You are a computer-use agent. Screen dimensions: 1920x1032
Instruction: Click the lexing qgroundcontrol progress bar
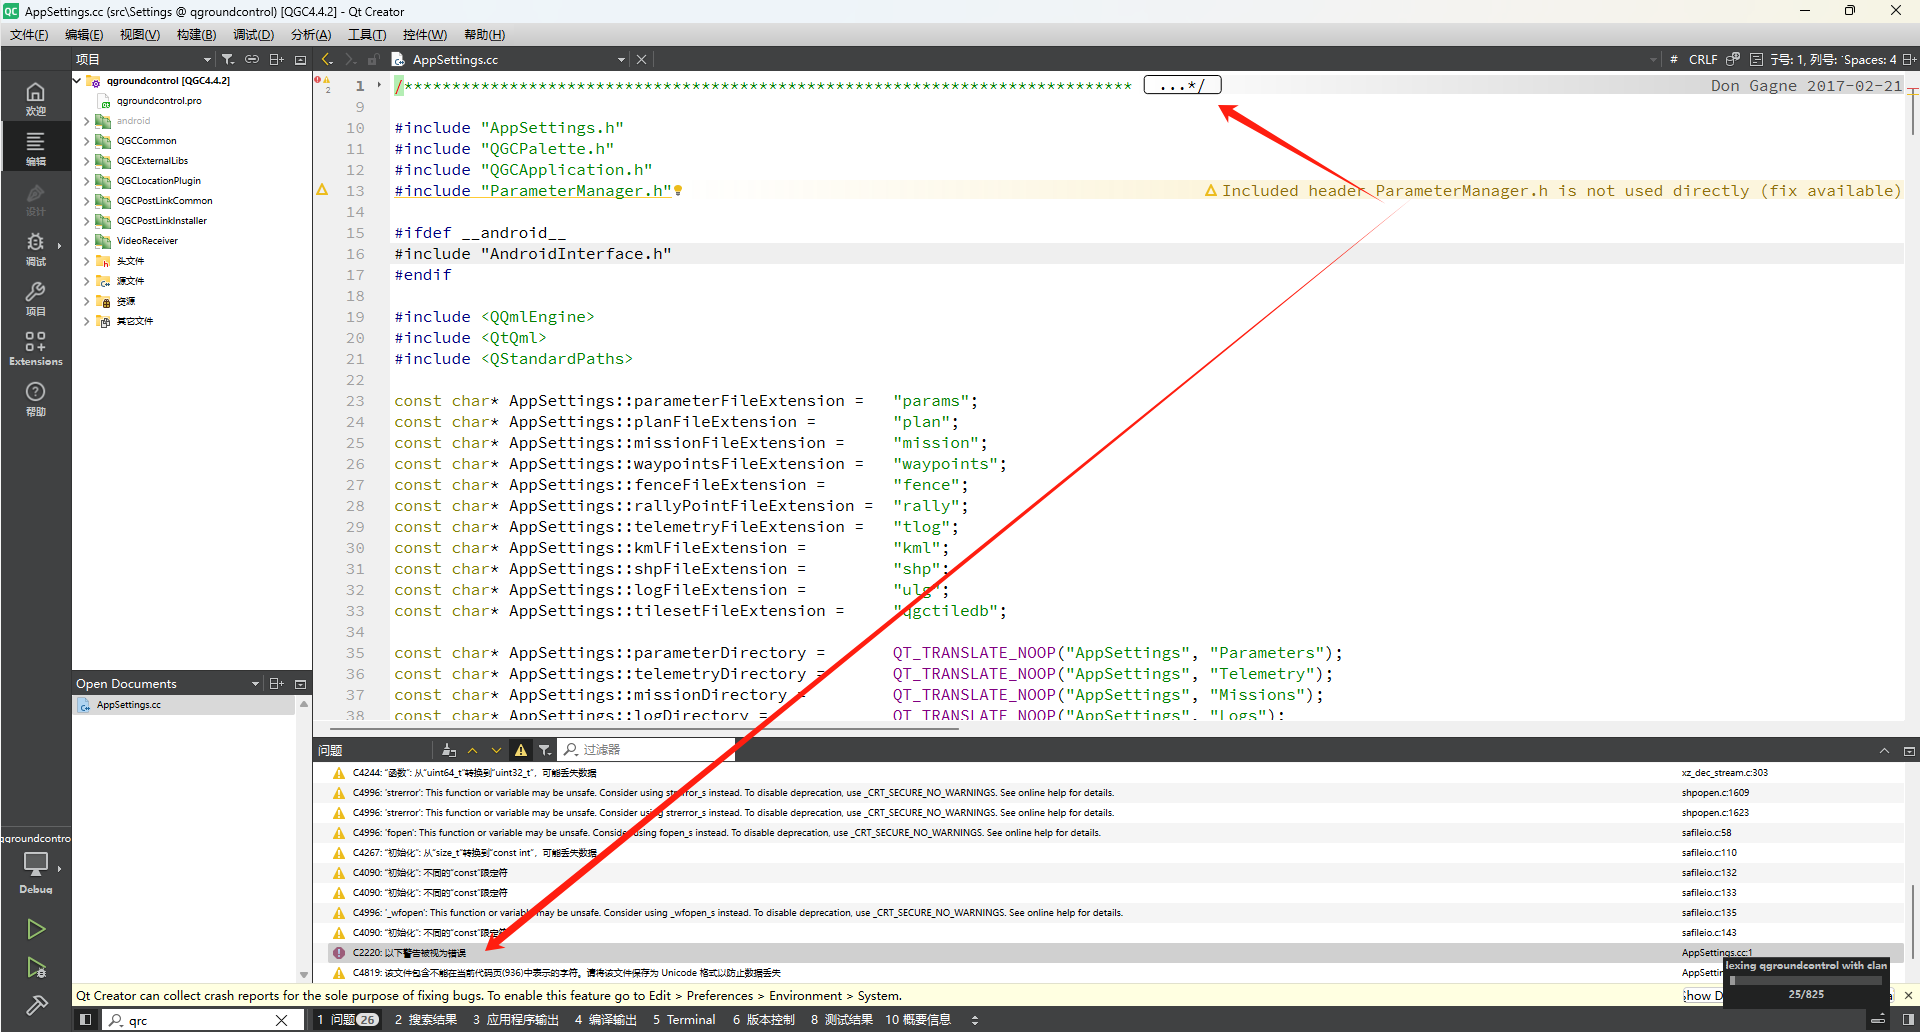pos(1806,980)
